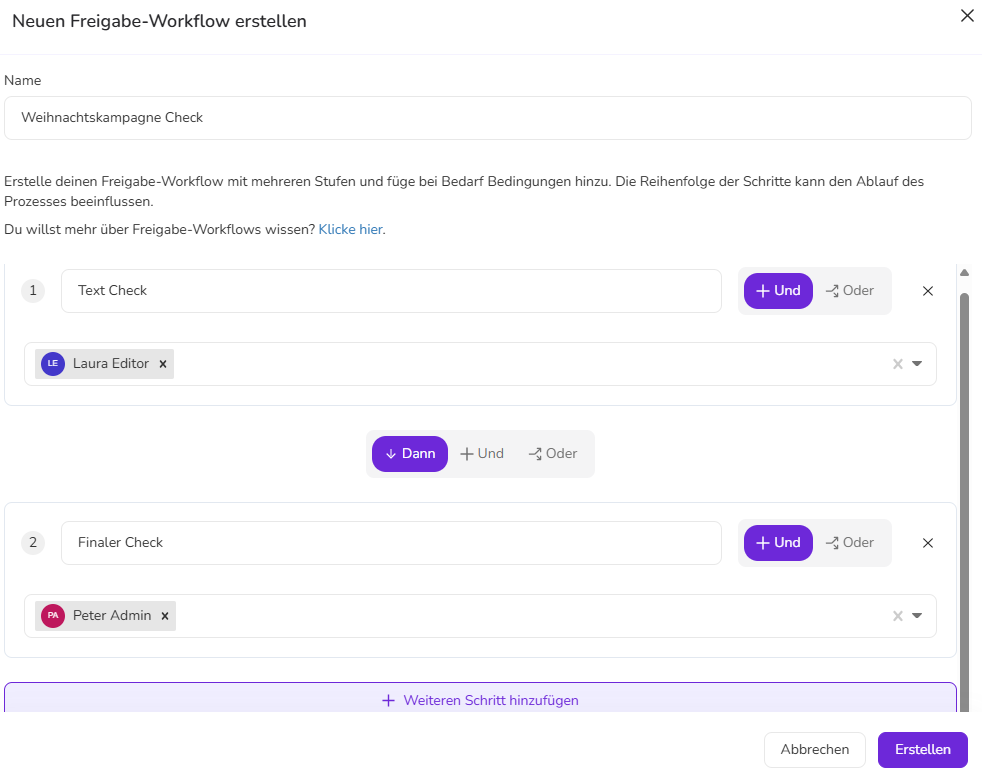Delete step 2 Finaler Check
The width and height of the screenshot is (982, 778).
(x=927, y=543)
